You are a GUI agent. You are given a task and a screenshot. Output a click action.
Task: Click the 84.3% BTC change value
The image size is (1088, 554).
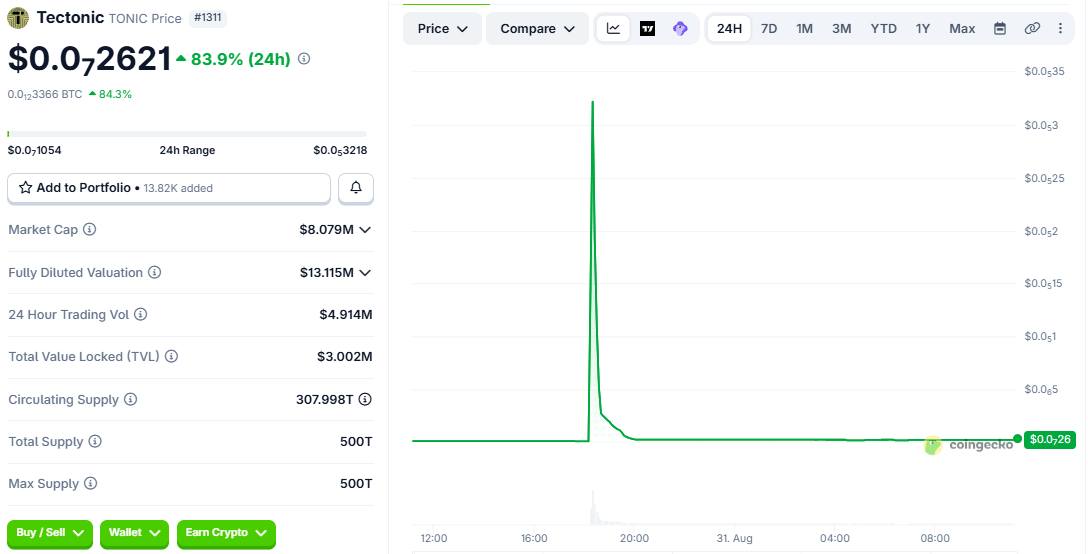tap(115, 94)
